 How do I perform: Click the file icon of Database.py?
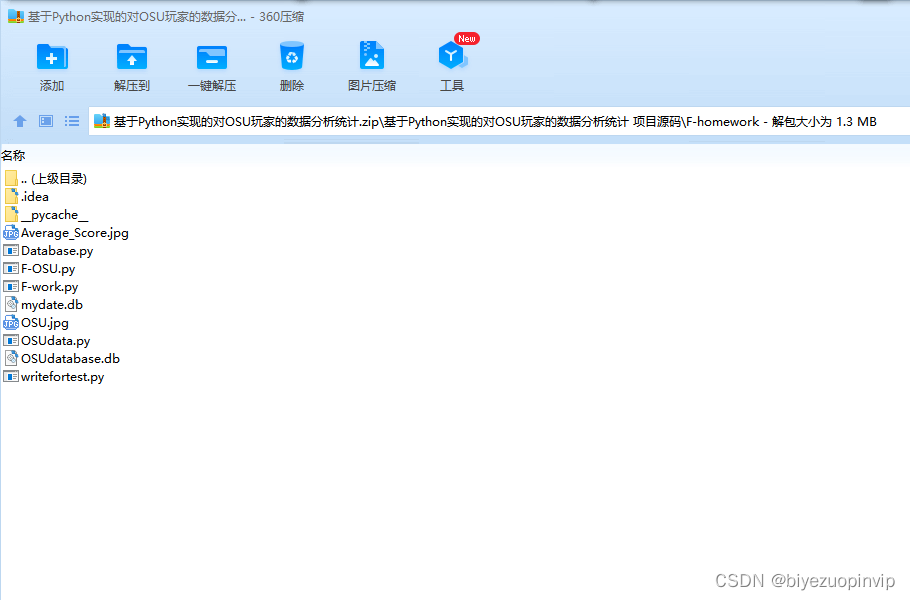11,251
